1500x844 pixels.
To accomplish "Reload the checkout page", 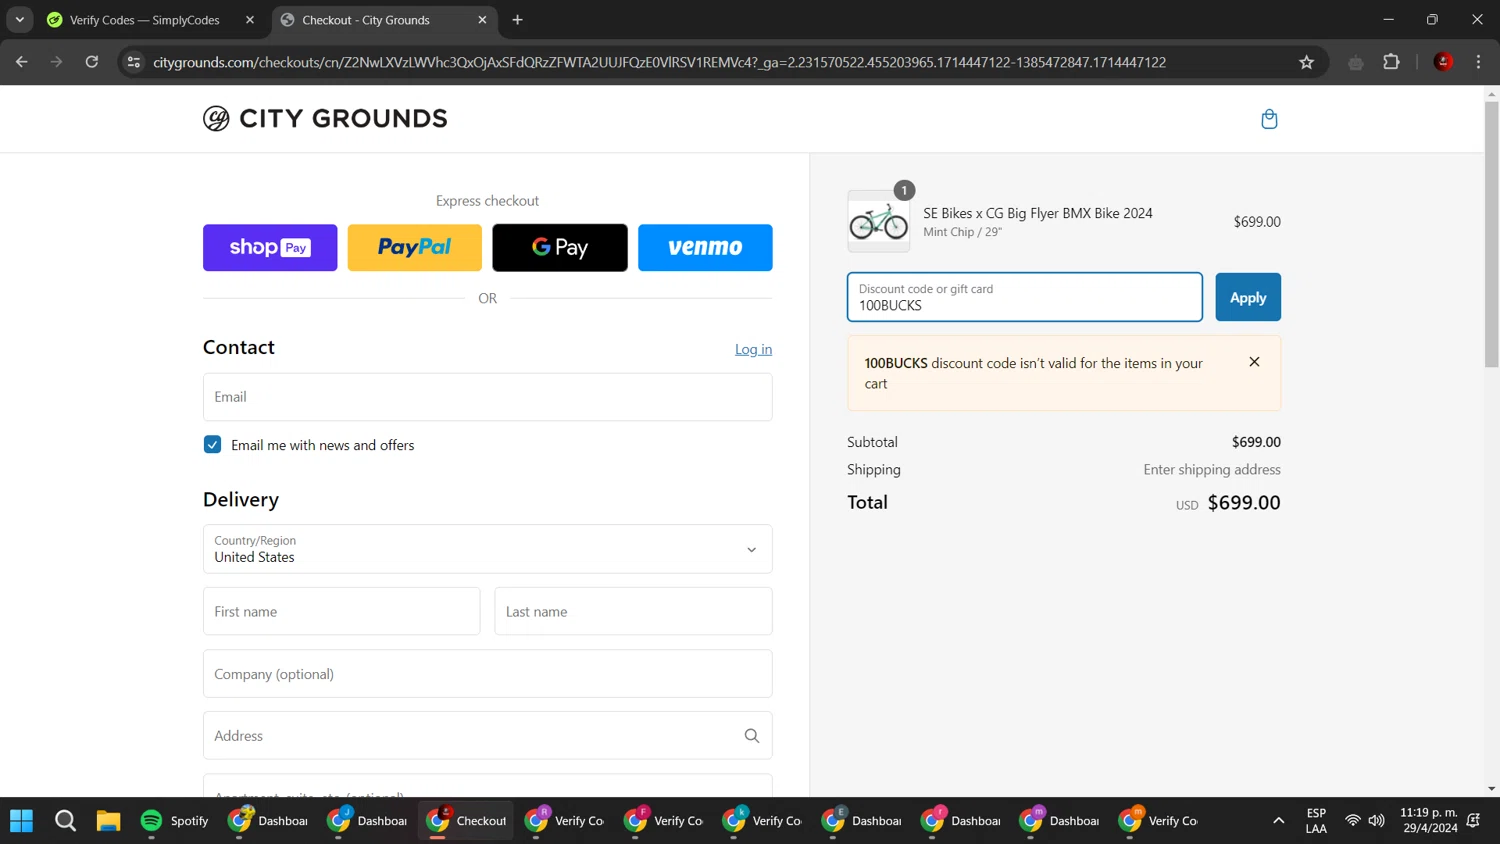I will tap(92, 62).
